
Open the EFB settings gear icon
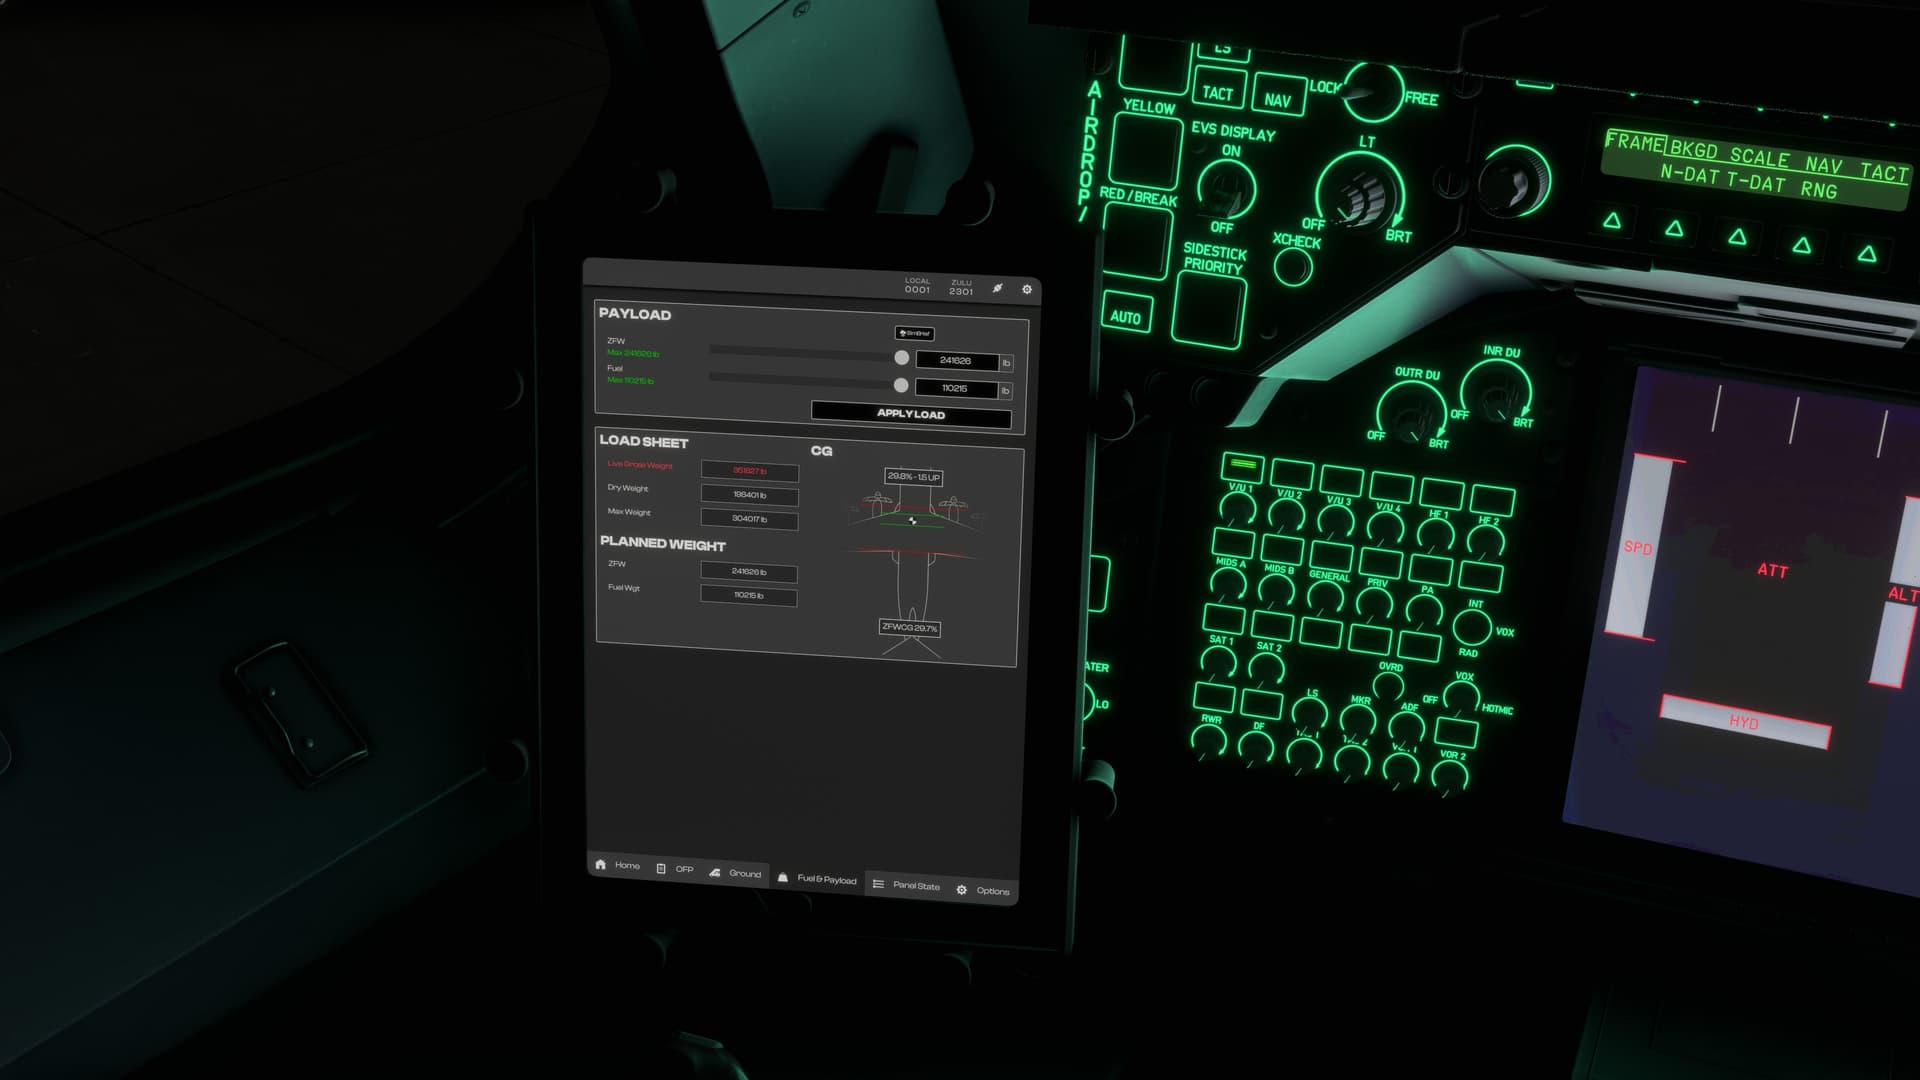pyautogui.click(x=1026, y=289)
